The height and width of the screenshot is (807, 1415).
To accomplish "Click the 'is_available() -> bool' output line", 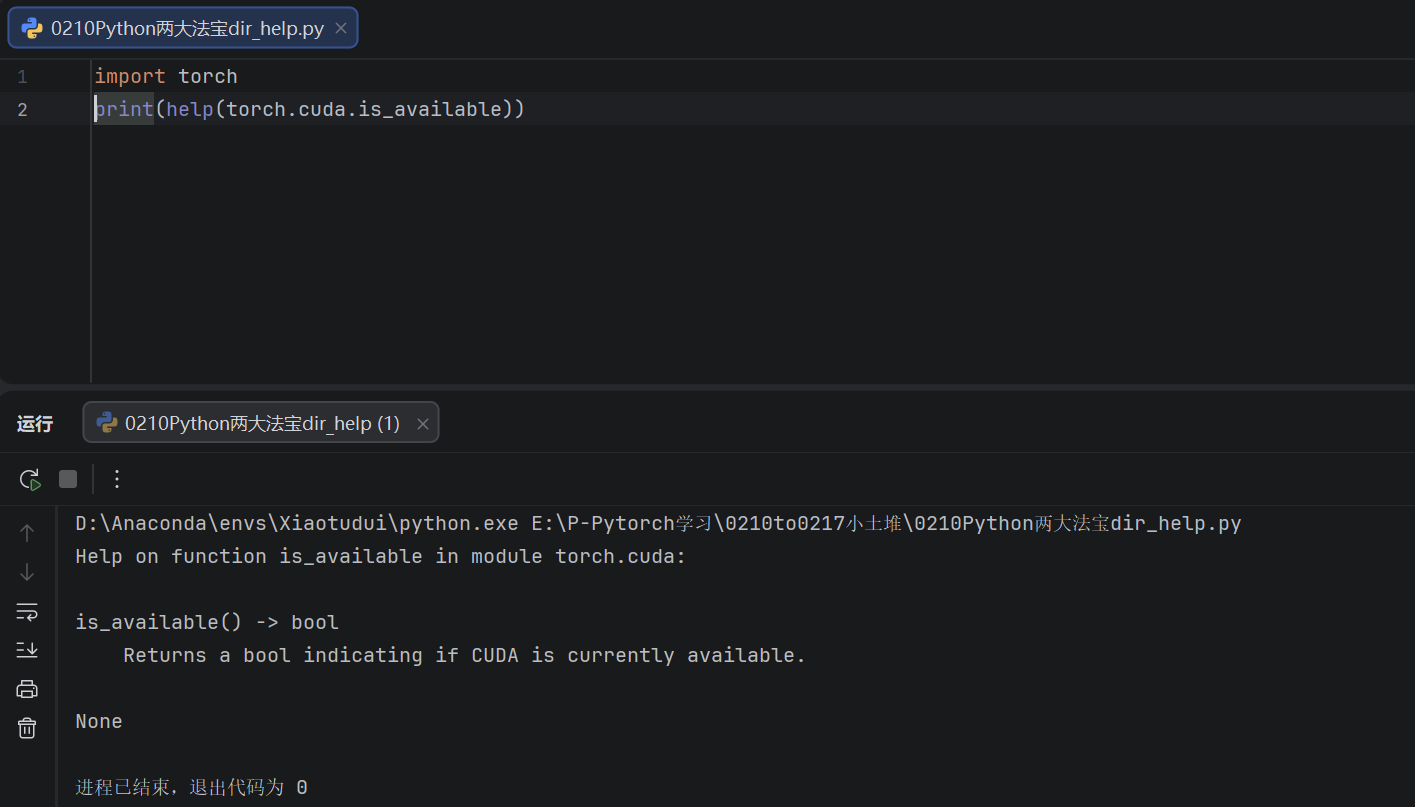I will coord(207,622).
